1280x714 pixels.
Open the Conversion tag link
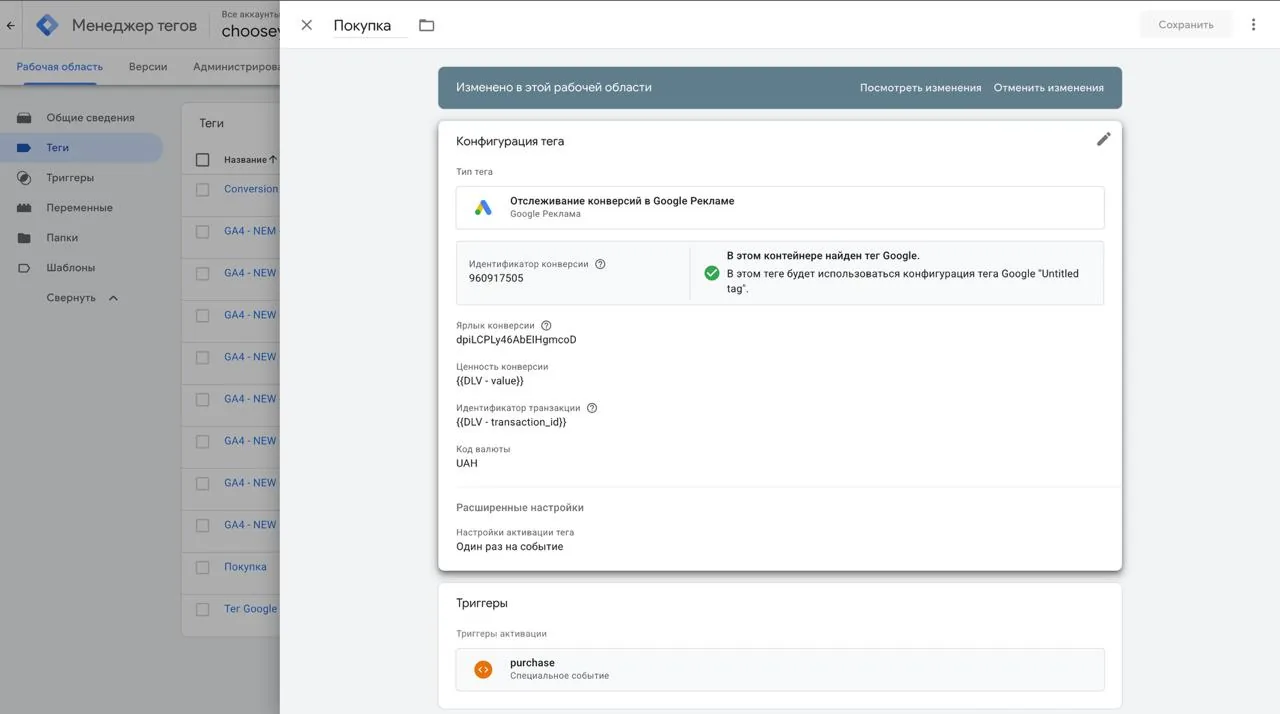pyautogui.click(x=251, y=189)
